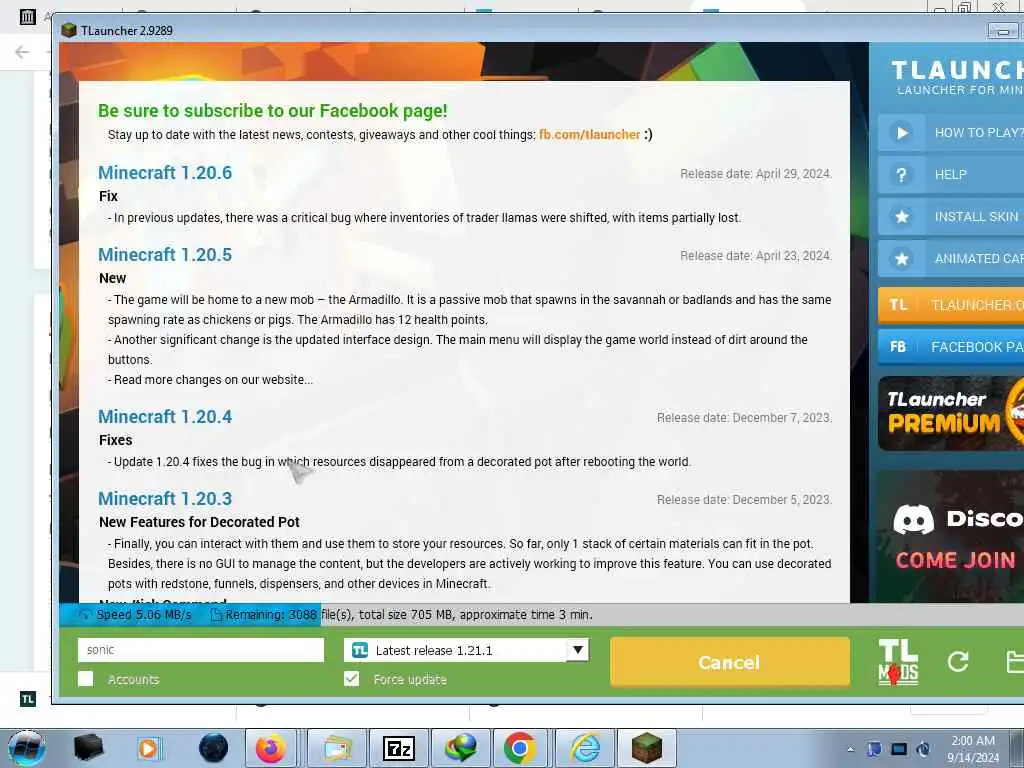Click the Minecraft 1.20.4 heading

165,417
